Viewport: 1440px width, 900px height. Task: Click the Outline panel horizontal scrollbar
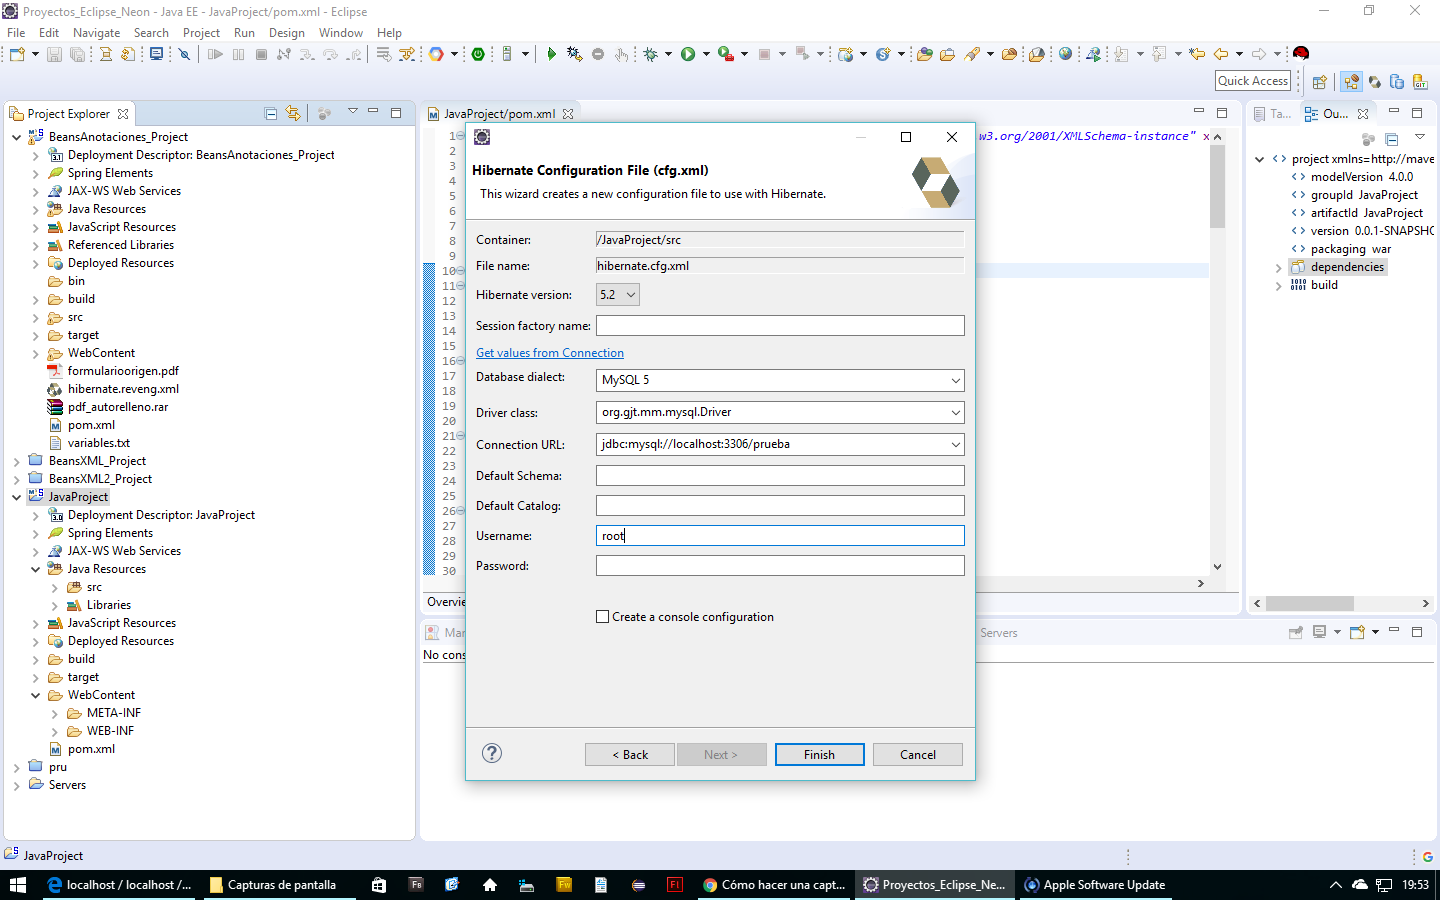(1309, 603)
